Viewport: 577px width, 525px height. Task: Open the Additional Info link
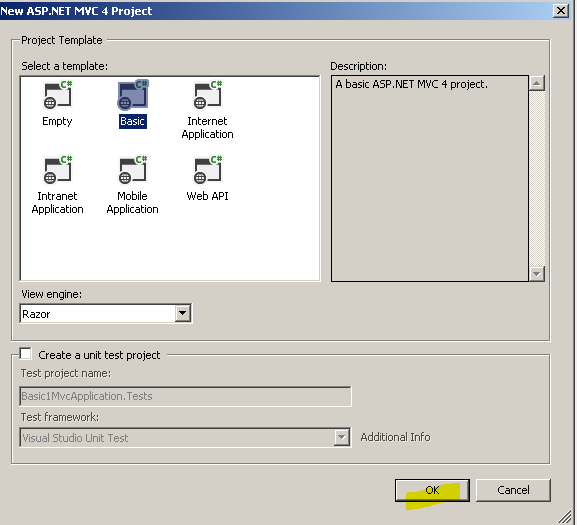(395, 437)
